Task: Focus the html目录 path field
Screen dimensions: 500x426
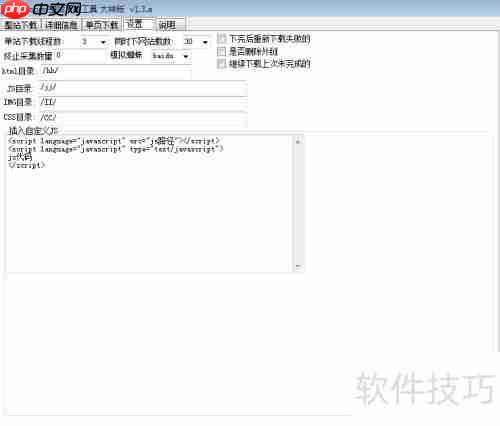Action: coord(116,71)
